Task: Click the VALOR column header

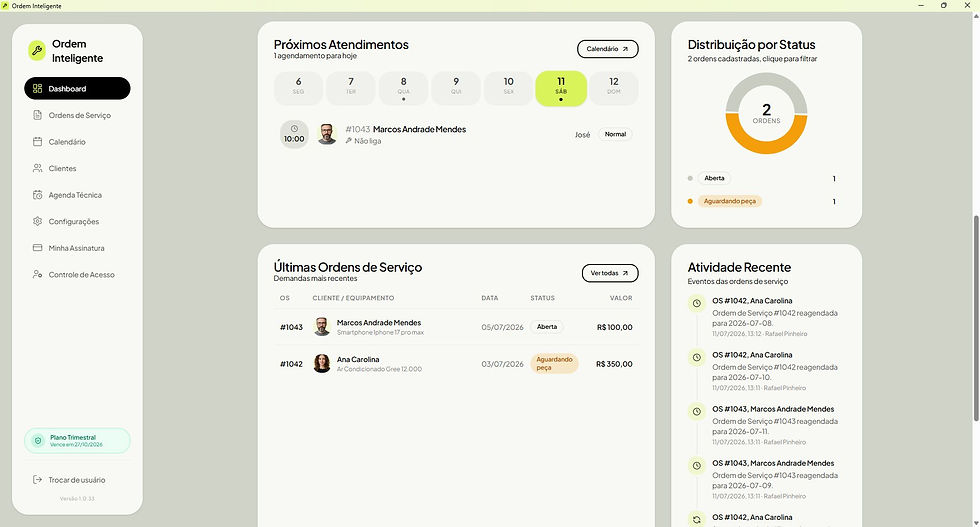Action: pos(621,298)
